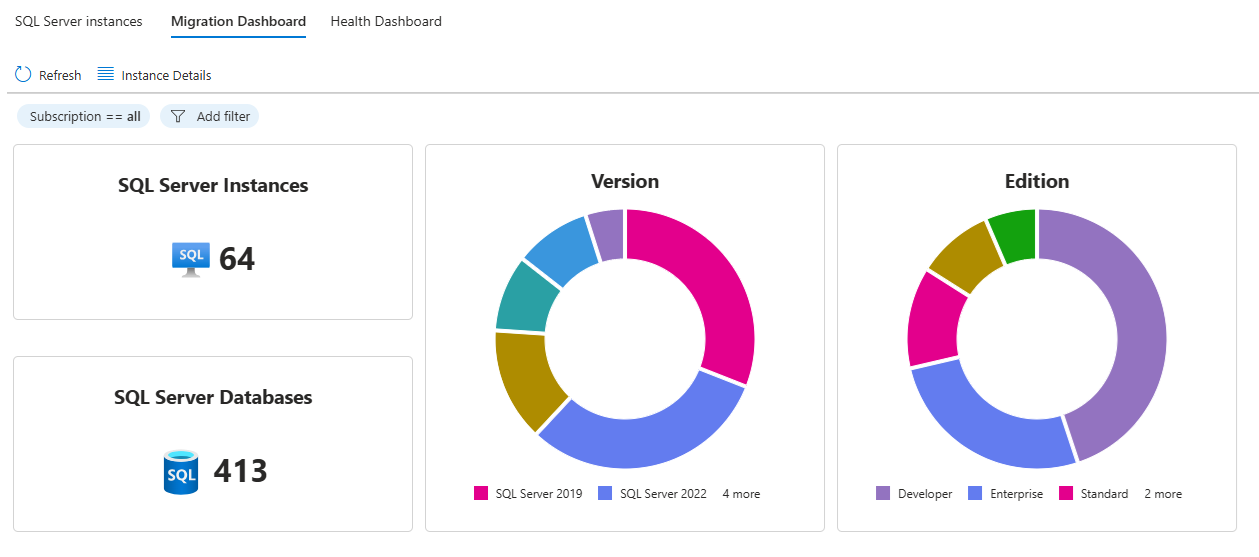This screenshot has height=557, width=1259.
Task: Open the Instance Details list icon
Action: (x=105, y=74)
